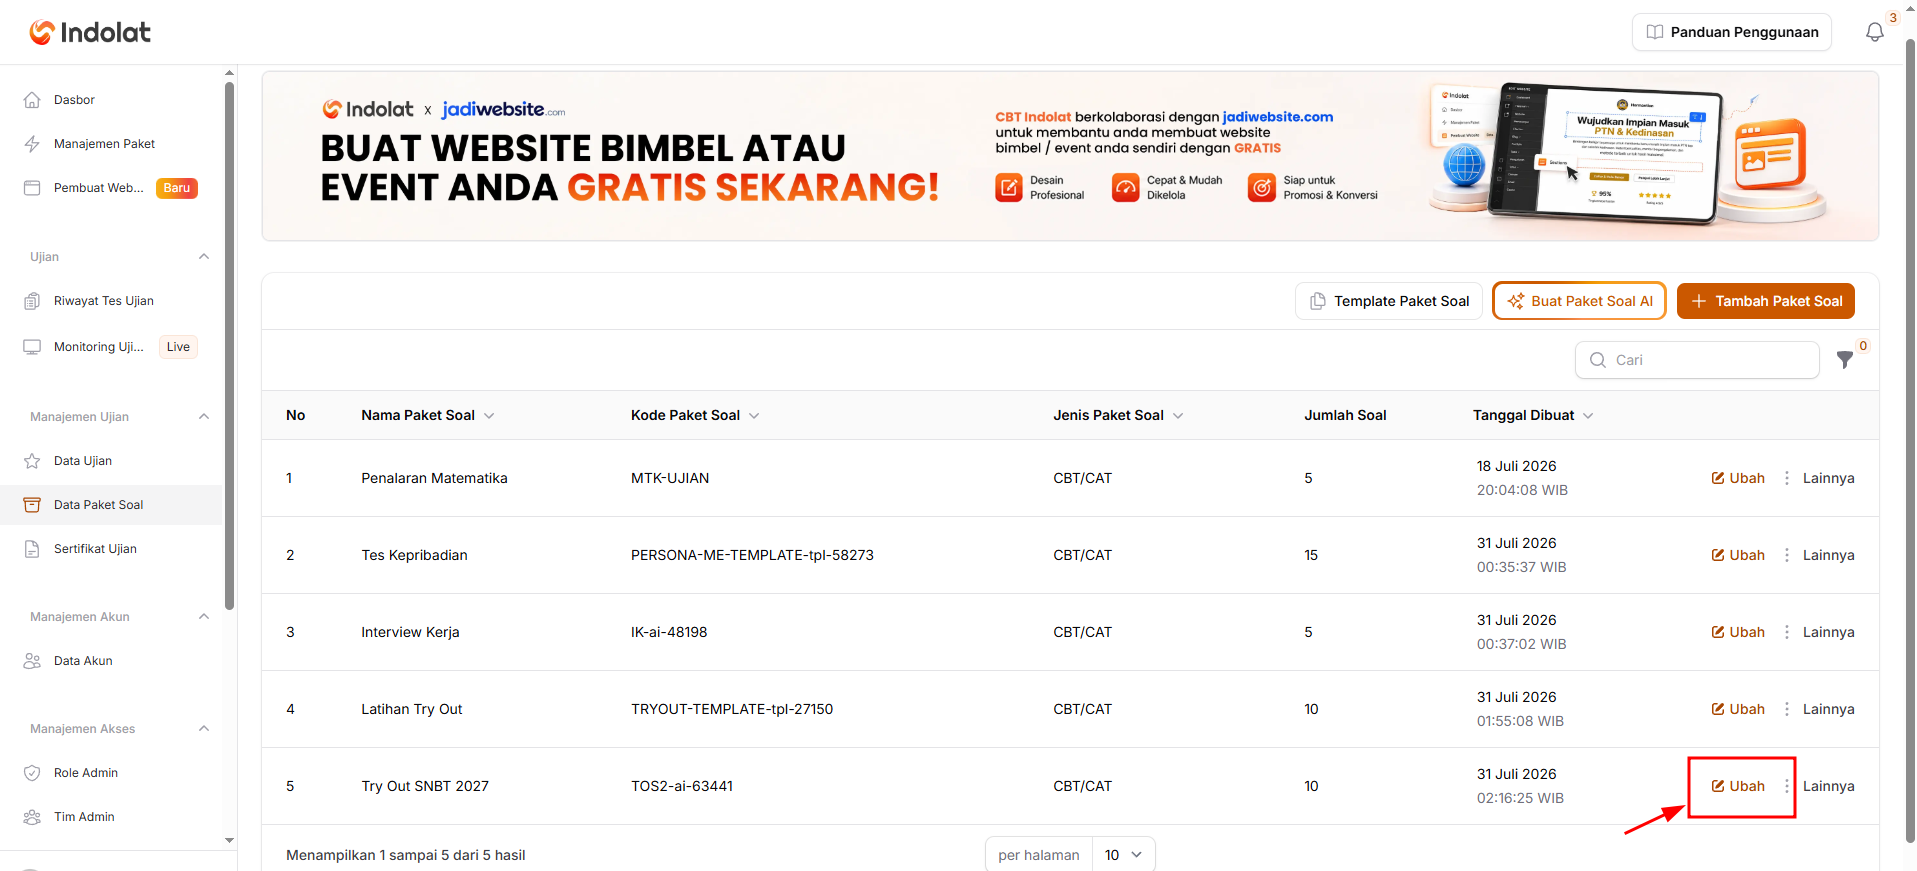Click the Monitoring Ujian monitor icon
Image resolution: width=1917 pixels, height=871 pixels.
click(32, 347)
